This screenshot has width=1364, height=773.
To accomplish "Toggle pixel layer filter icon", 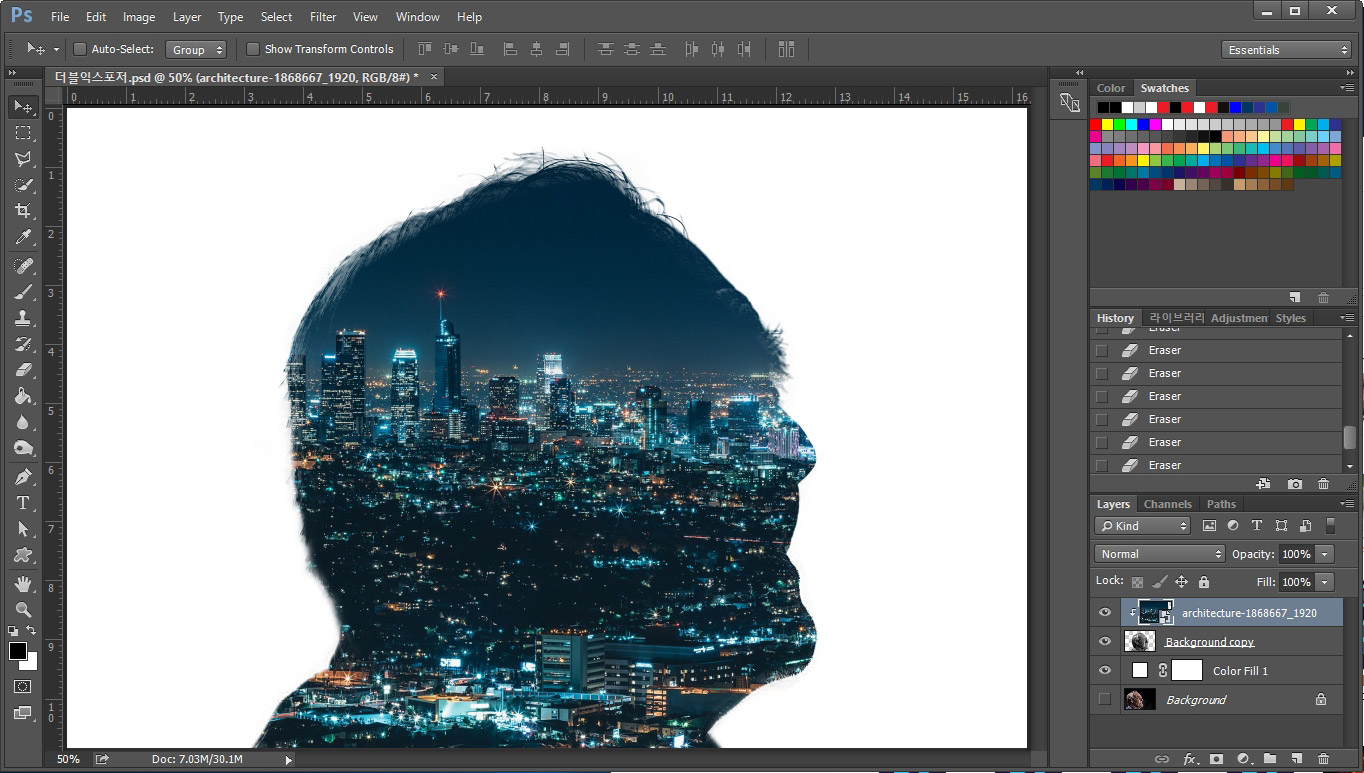I will coord(1210,526).
